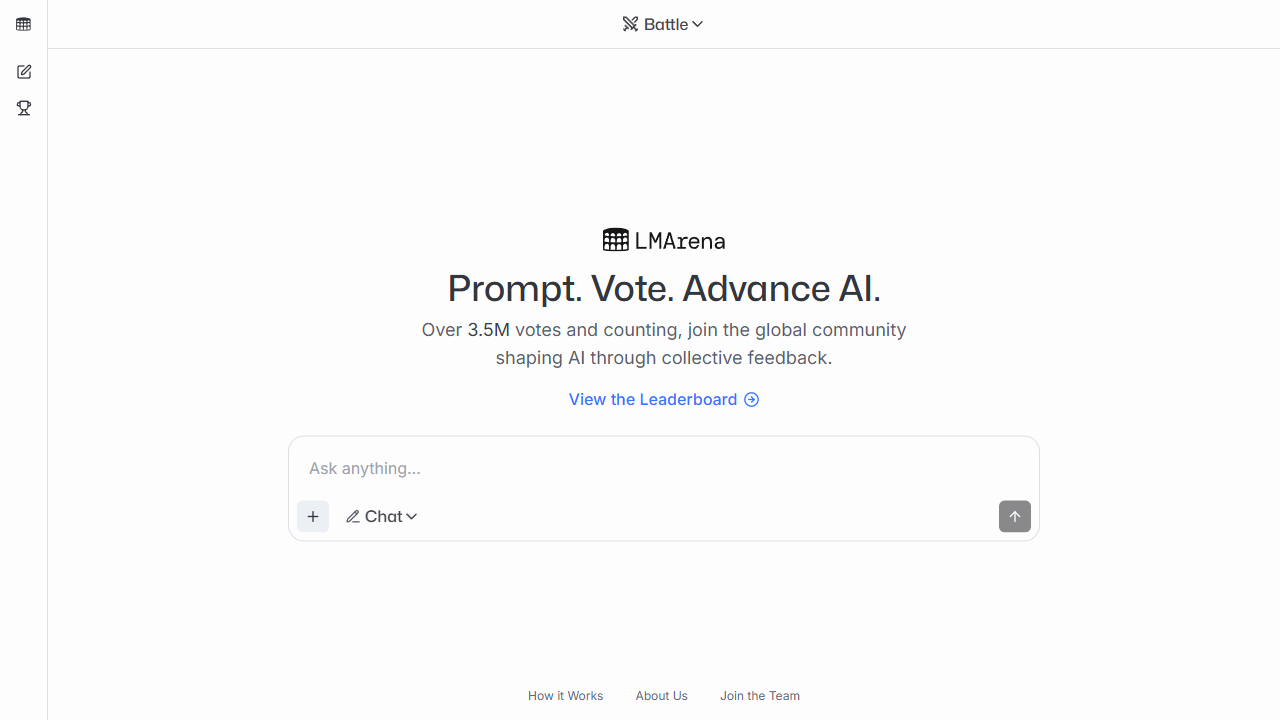The width and height of the screenshot is (1280, 720).
Task: Open the How it Works footer link
Action: coord(565,696)
